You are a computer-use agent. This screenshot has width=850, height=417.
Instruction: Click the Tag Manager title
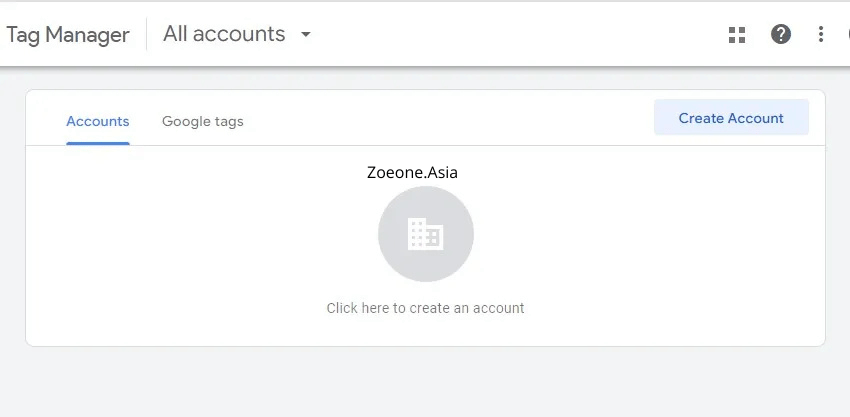(x=68, y=35)
